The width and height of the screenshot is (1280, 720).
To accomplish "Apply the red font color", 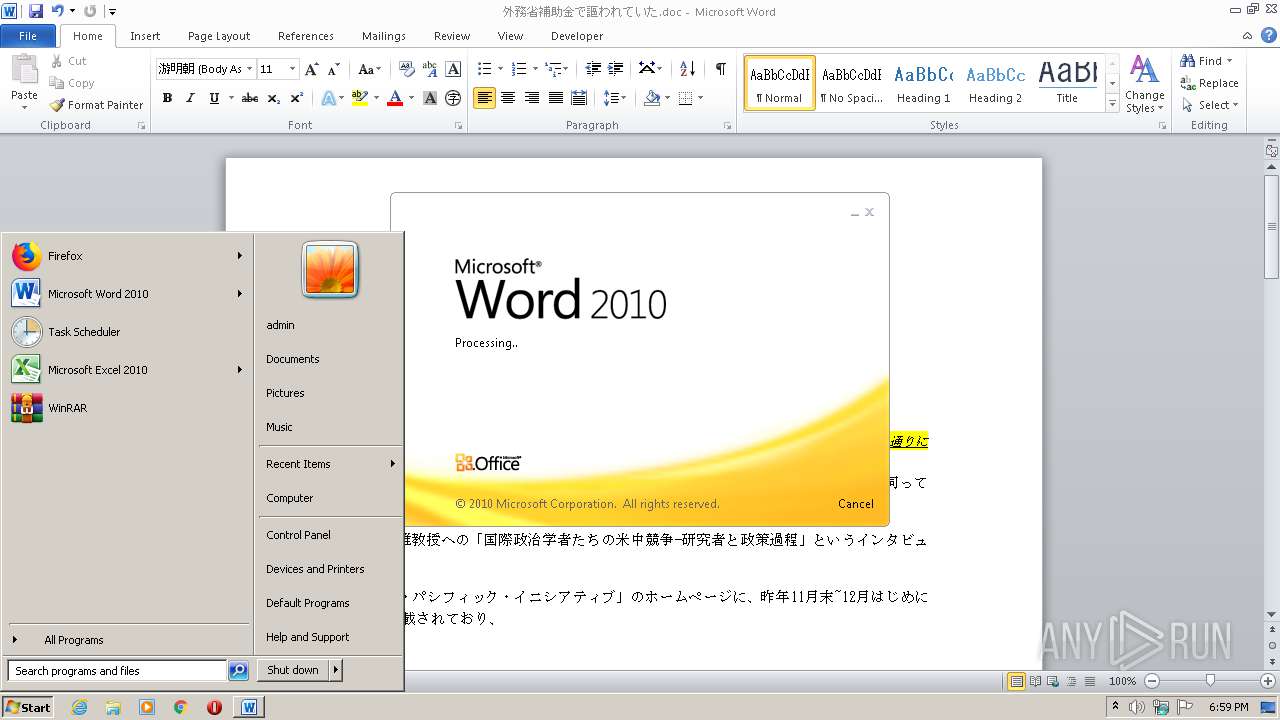I will pyautogui.click(x=395, y=98).
